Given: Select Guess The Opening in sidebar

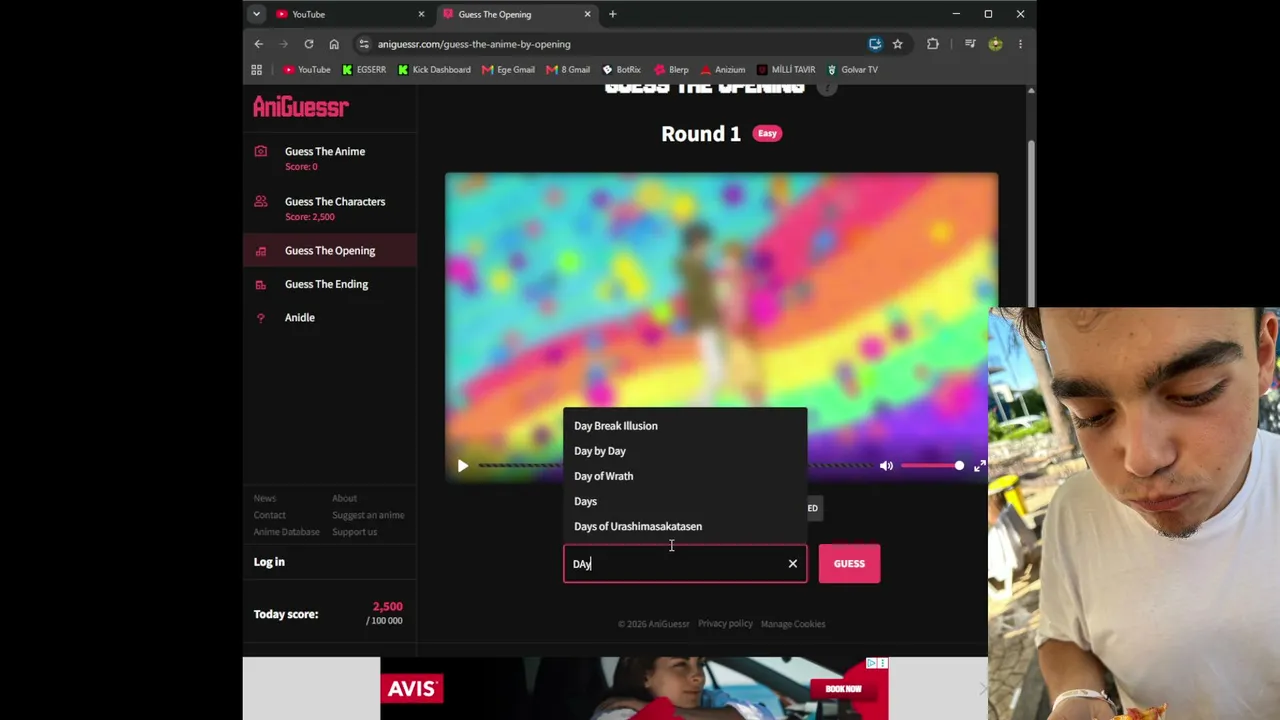Looking at the screenshot, I should [x=329, y=251].
